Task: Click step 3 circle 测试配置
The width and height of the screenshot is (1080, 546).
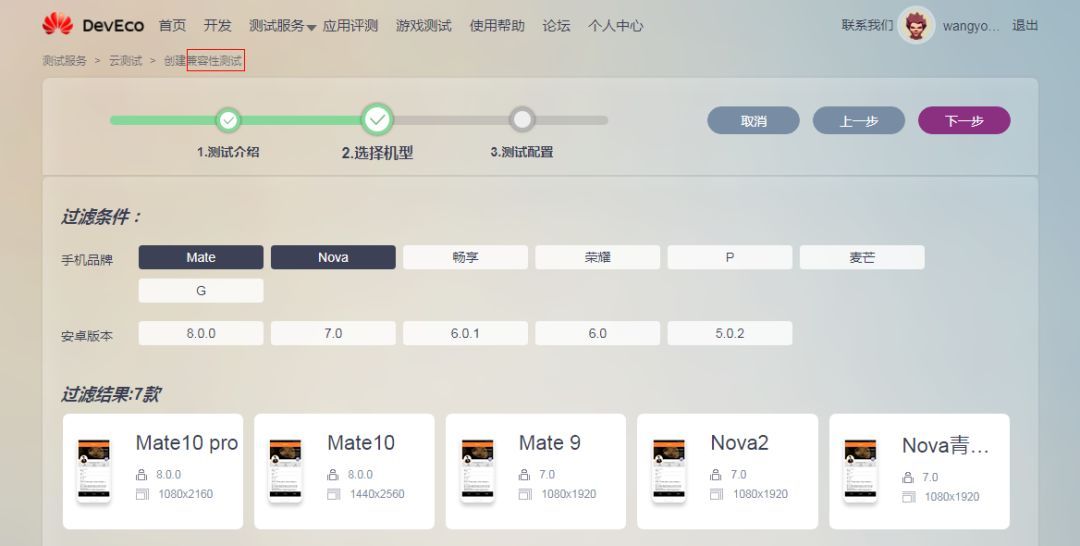Action: (x=522, y=120)
